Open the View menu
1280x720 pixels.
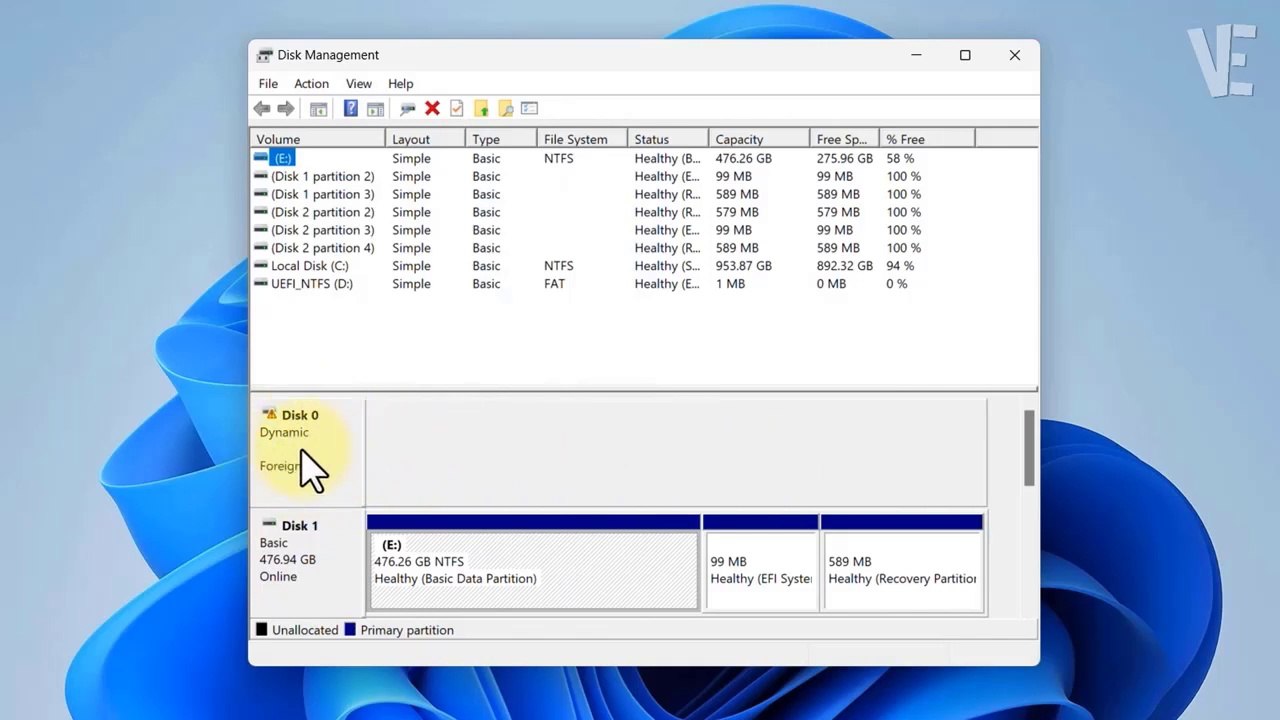358,84
